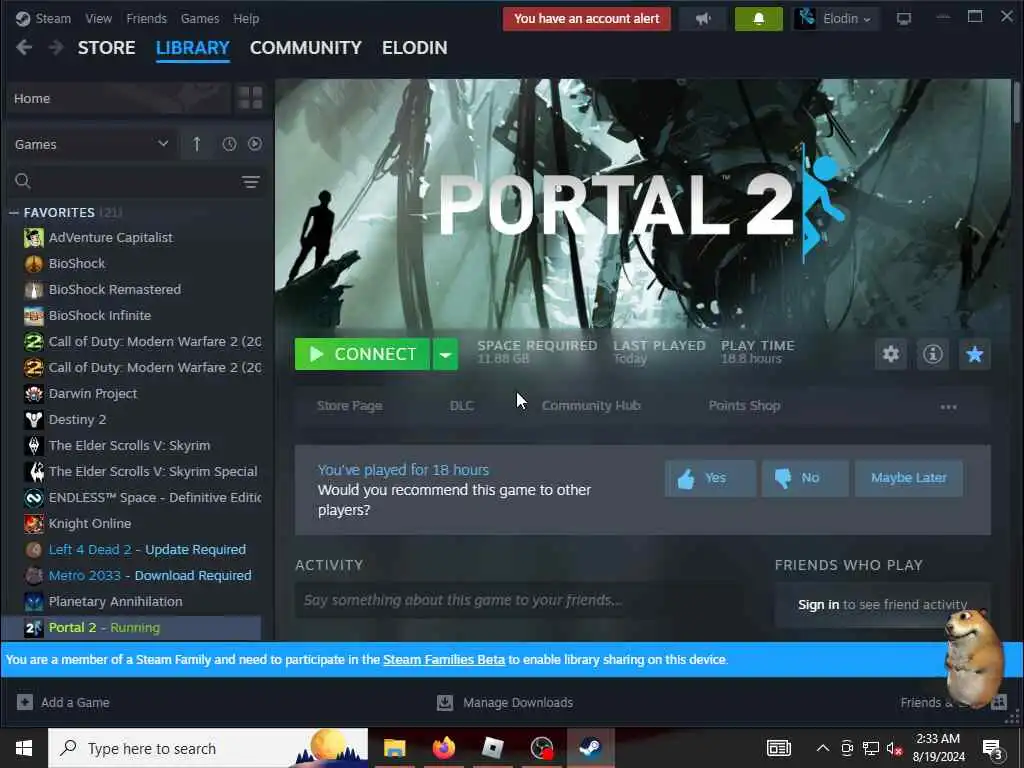Click the account alert red banner

[586, 19]
